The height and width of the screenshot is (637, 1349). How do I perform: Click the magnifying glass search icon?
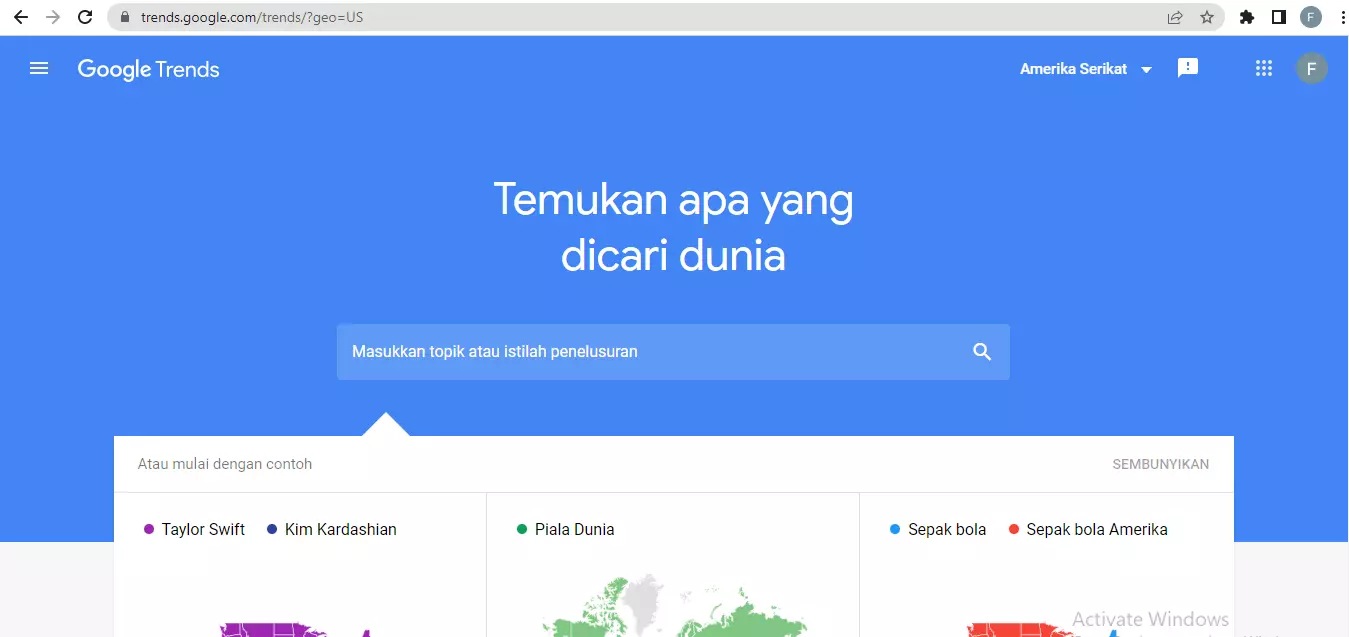[x=982, y=352]
